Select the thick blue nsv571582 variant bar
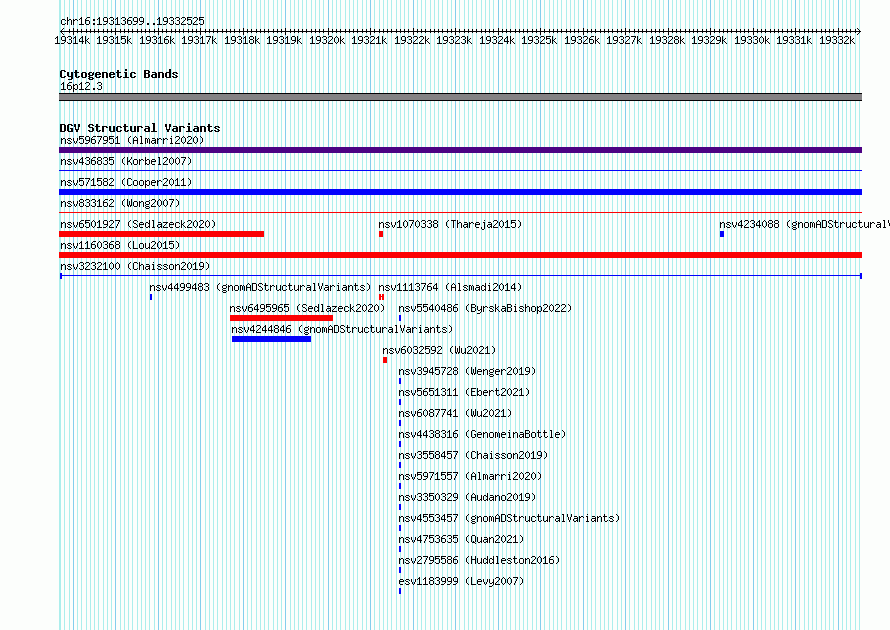The width and height of the screenshot is (890, 630). point(460,192)
